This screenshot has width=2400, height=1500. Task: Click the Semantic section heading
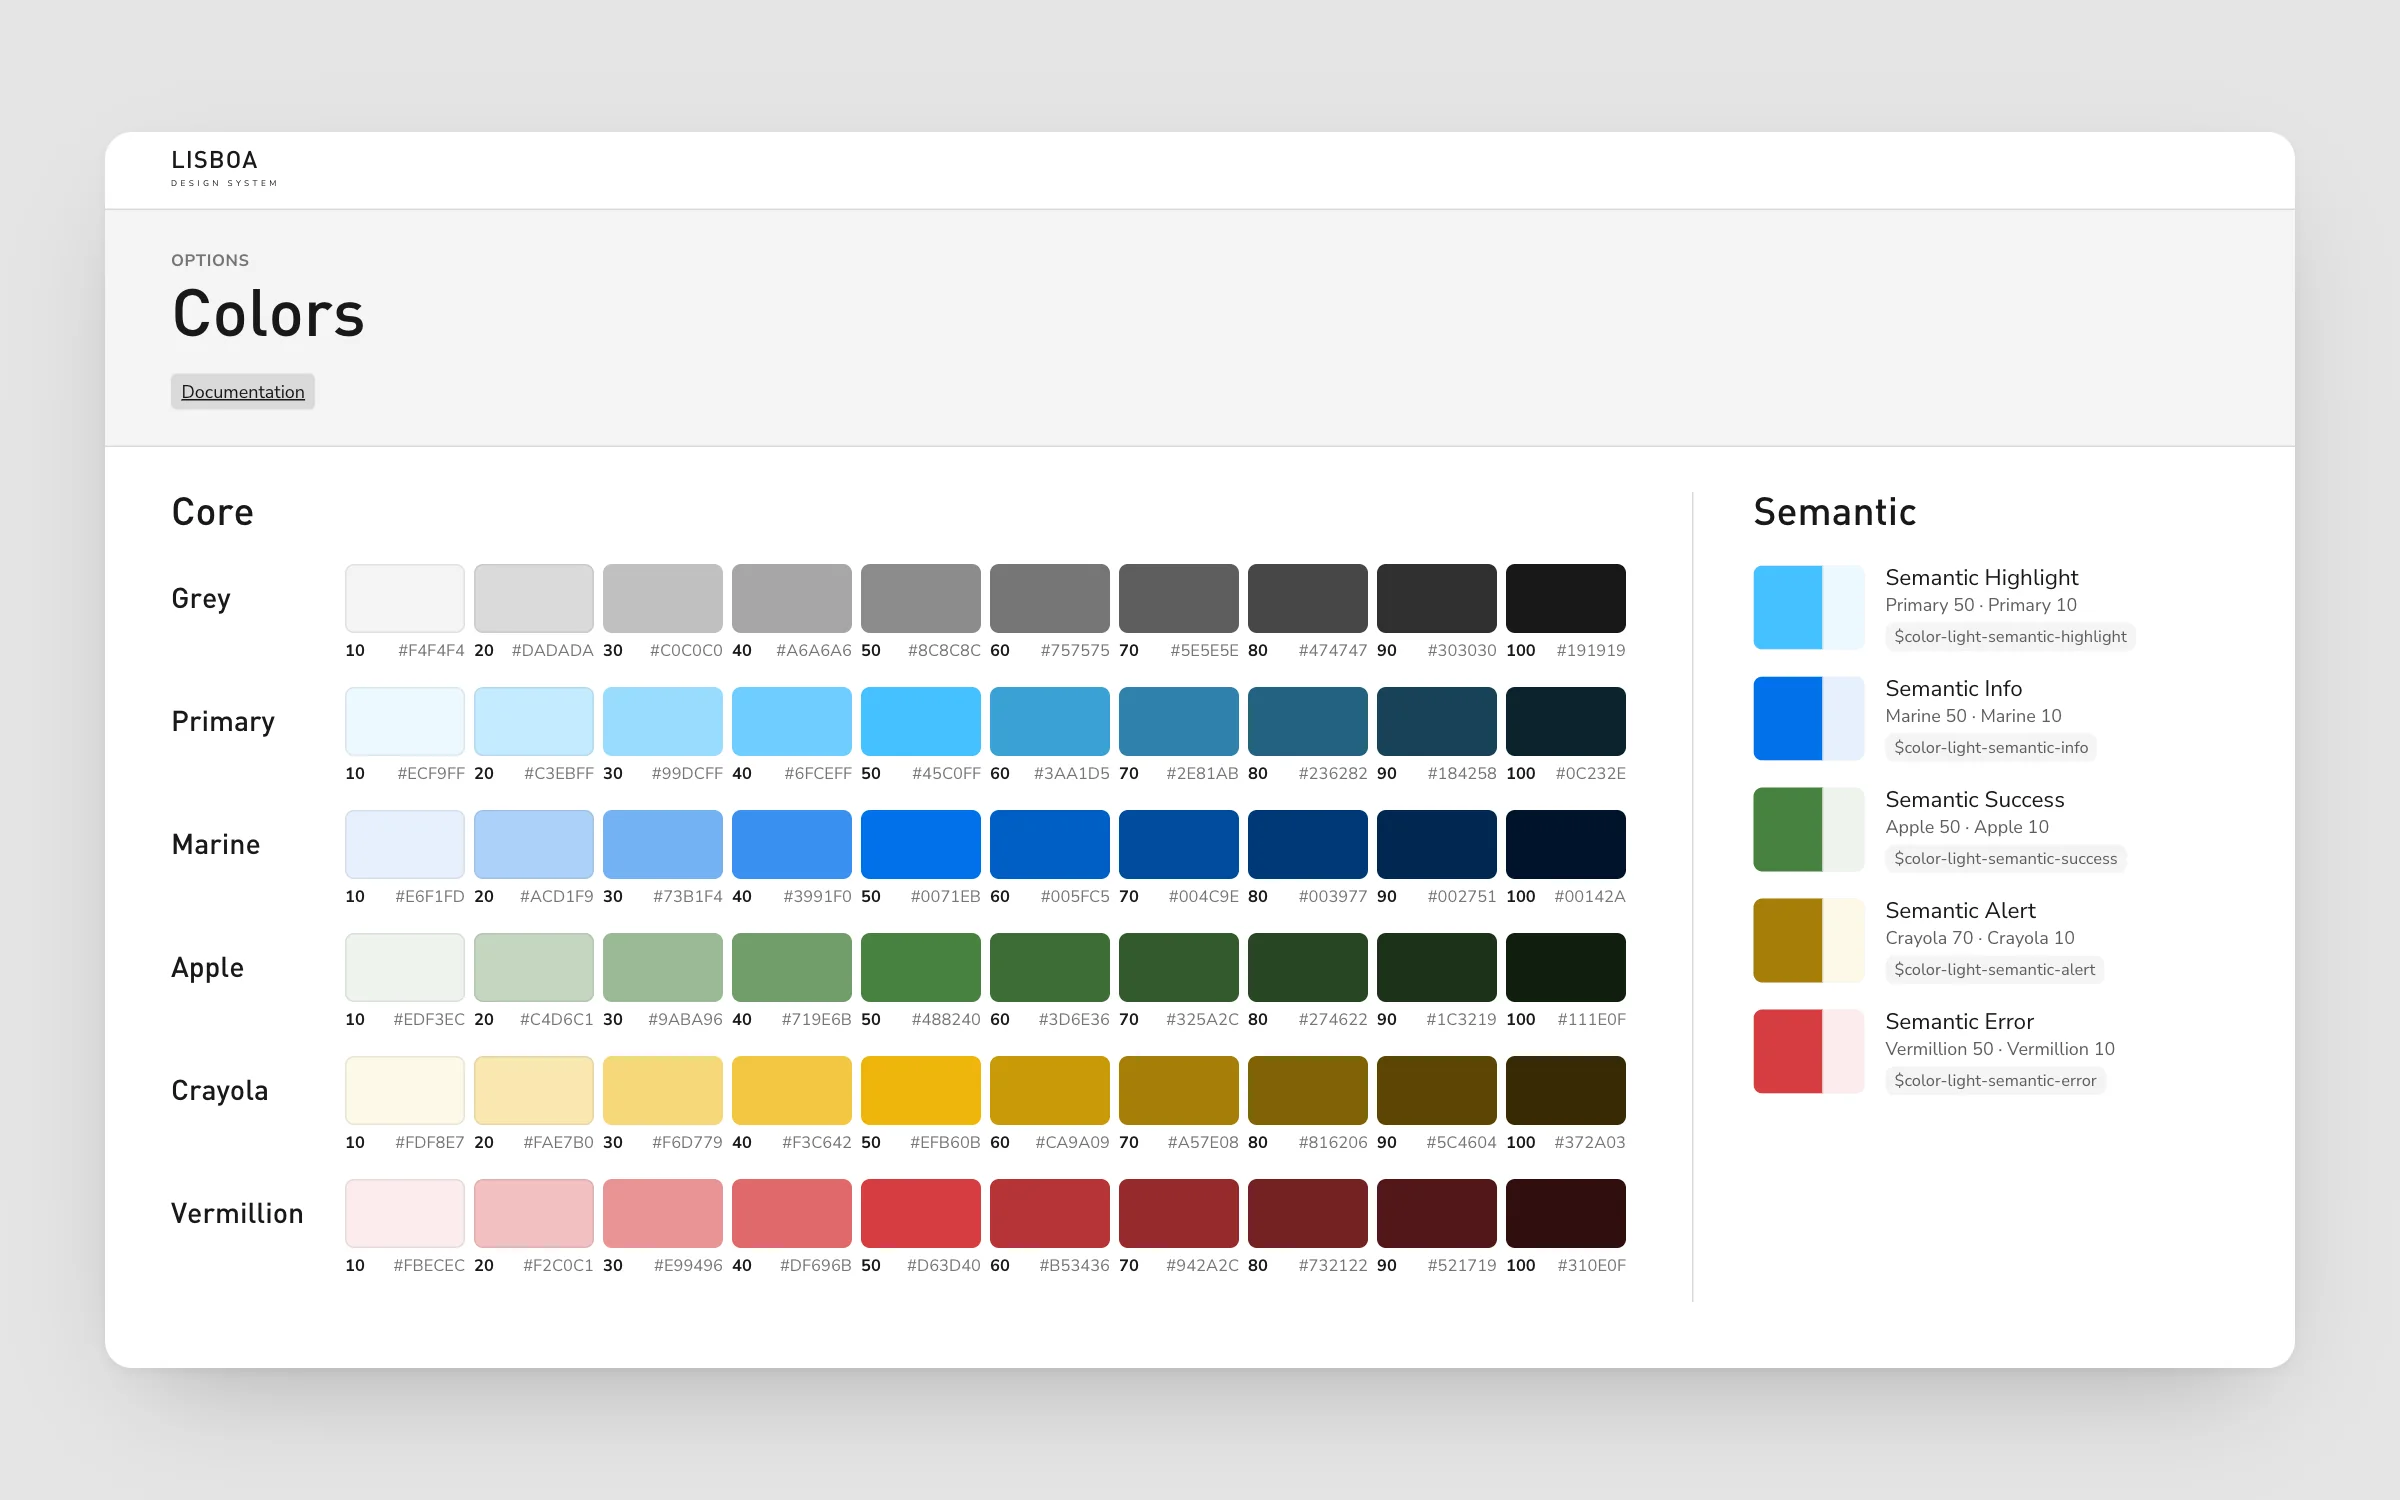point(1835,512)
